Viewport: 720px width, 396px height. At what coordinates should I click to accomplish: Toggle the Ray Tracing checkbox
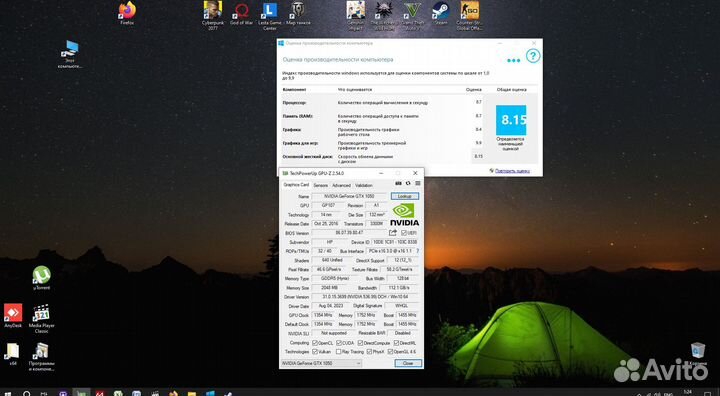coord(339,351)
